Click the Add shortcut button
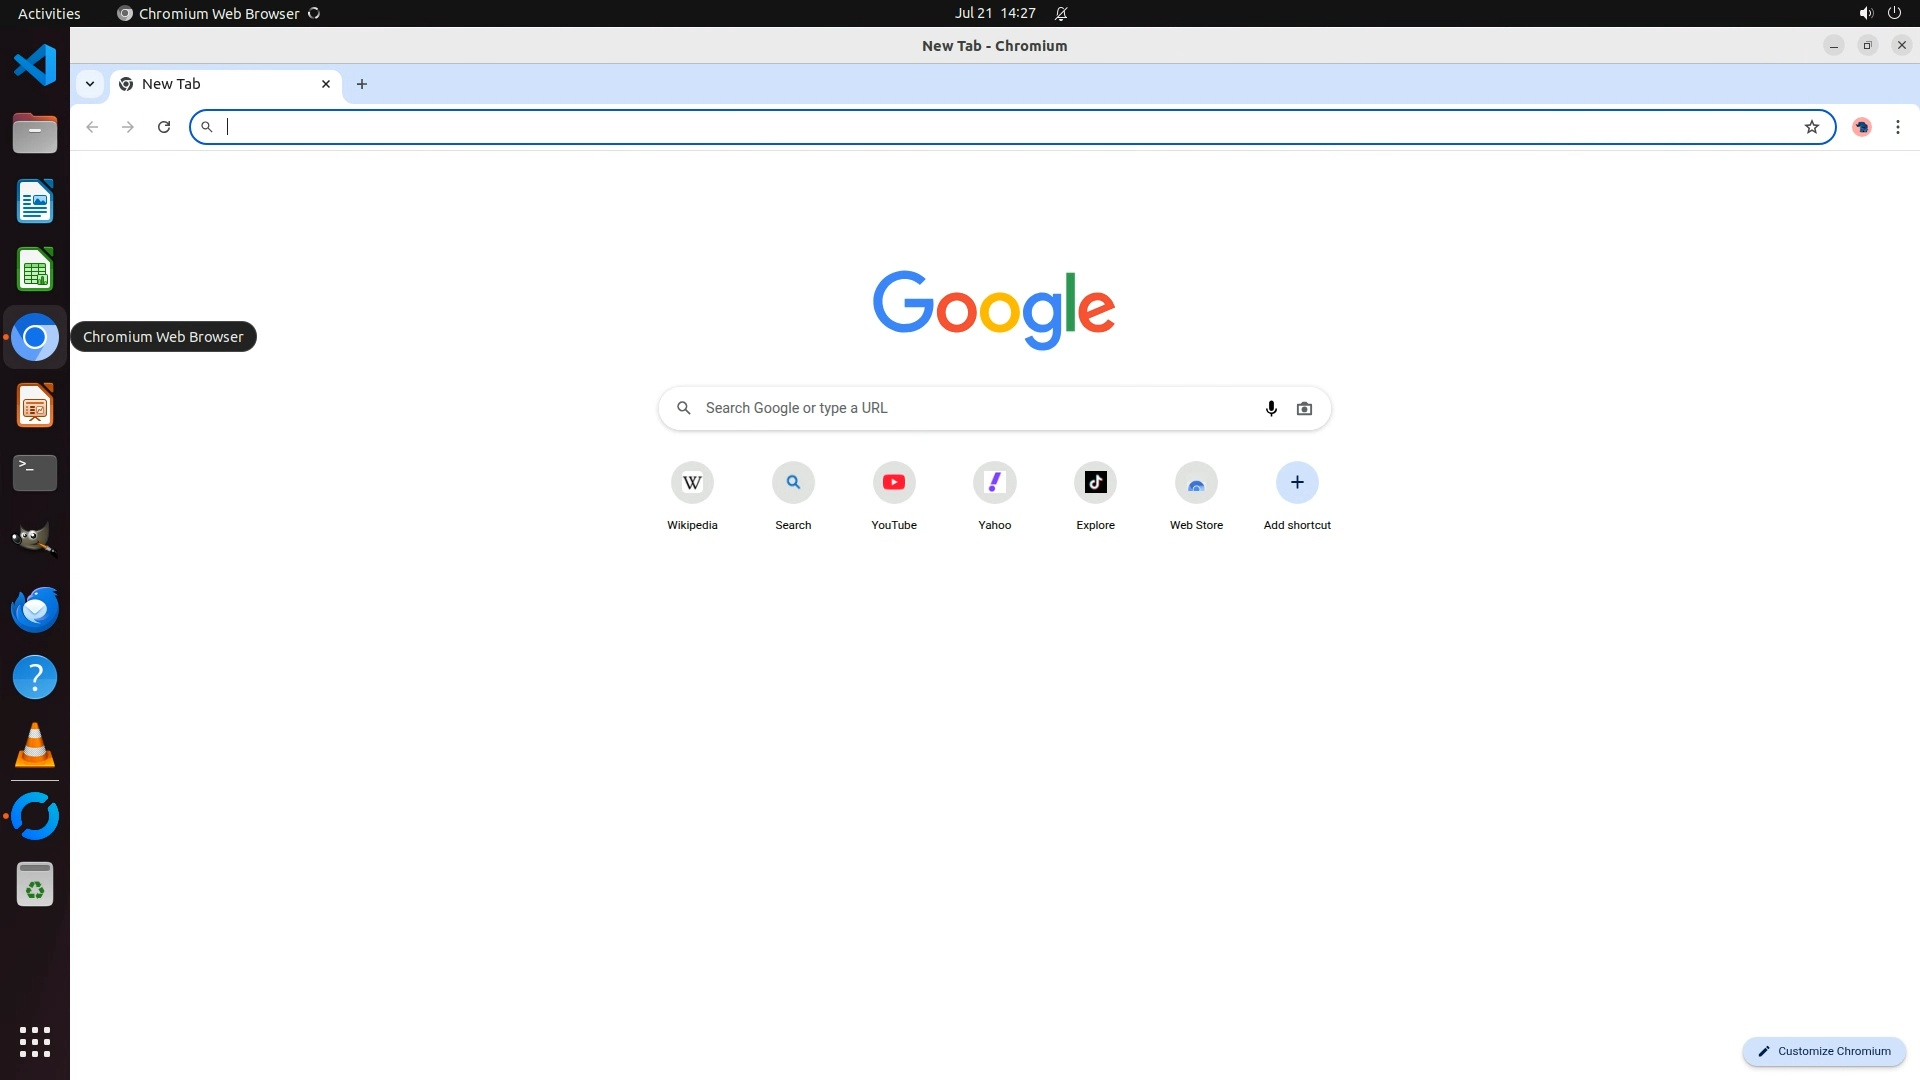The height and width of the screenshot is (1080, 1920). 1296,483
